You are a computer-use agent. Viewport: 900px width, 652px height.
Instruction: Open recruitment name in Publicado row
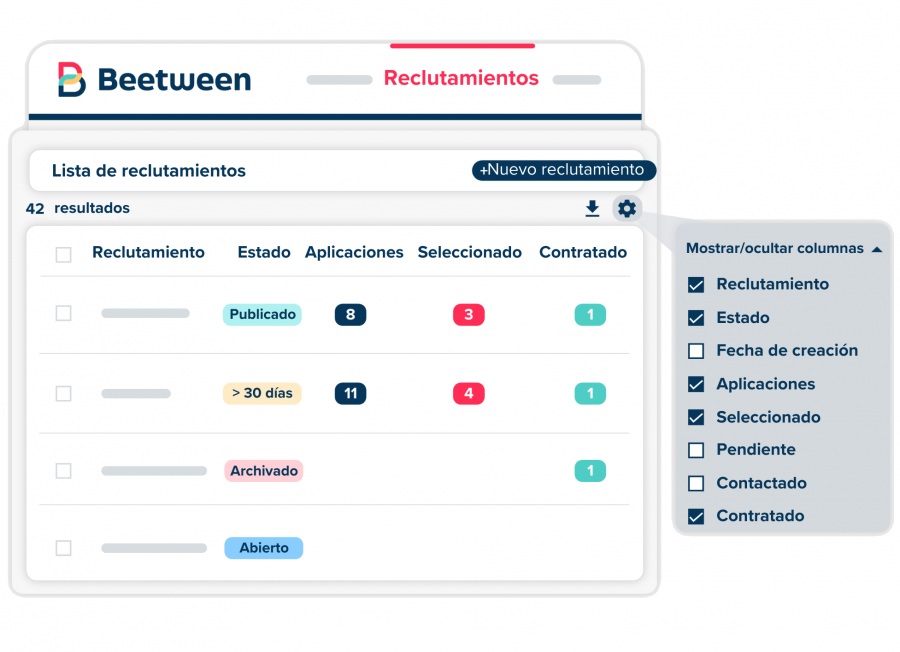(145, 313)
